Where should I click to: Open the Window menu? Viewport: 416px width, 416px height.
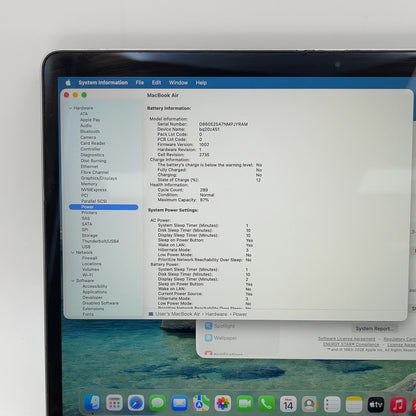[x=178, y=83]
